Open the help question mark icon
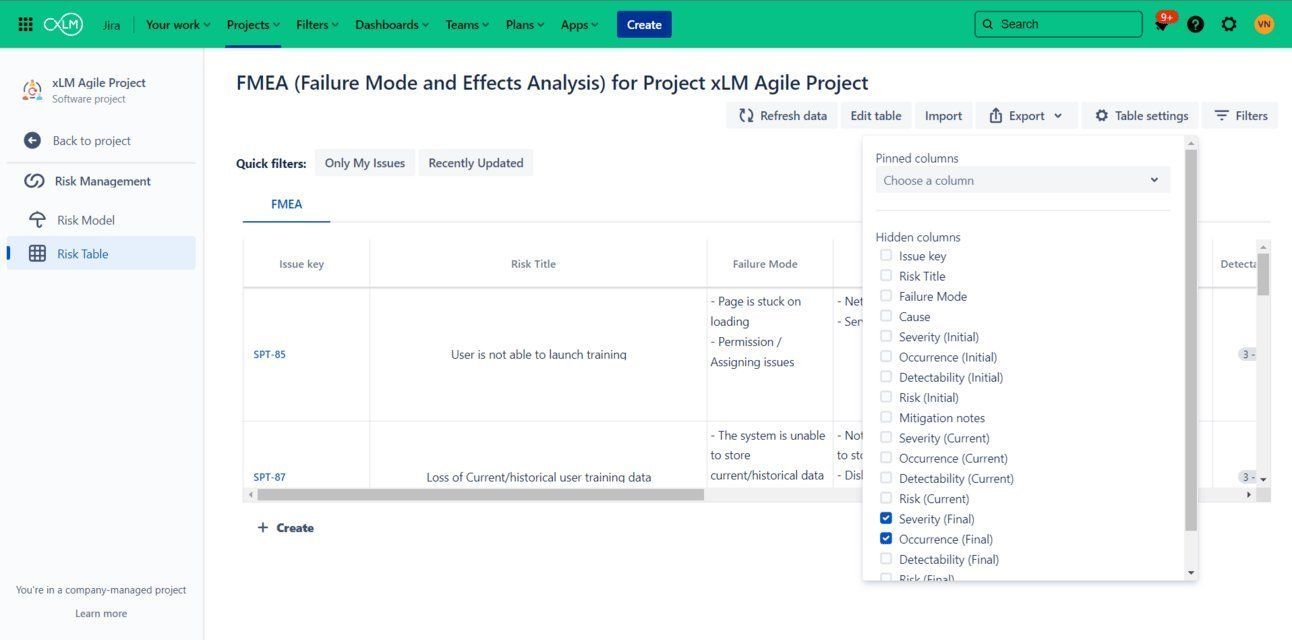Screen dimensions: 1292x640 [1195, 24]
